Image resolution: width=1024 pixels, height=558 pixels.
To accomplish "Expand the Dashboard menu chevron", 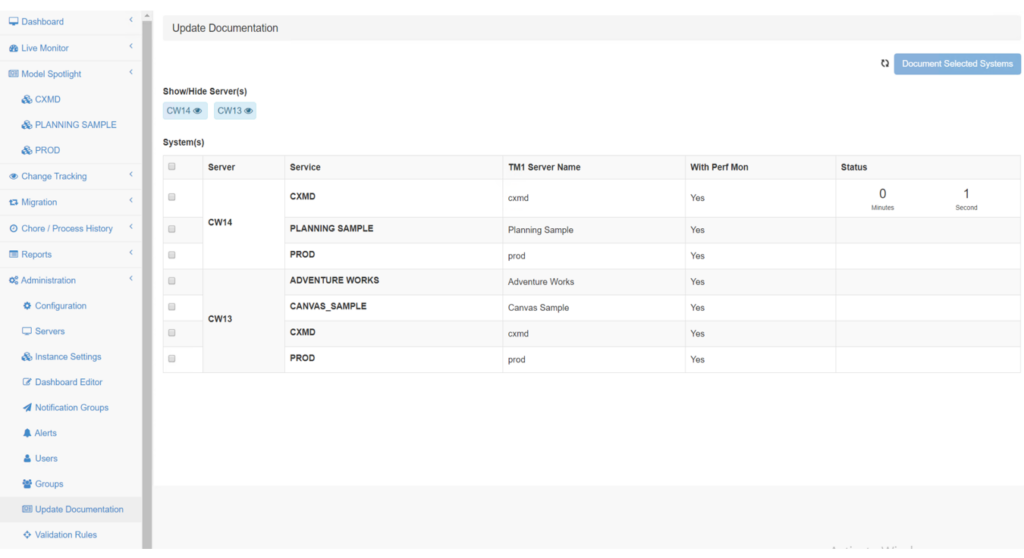I will (x=131, y=21).
